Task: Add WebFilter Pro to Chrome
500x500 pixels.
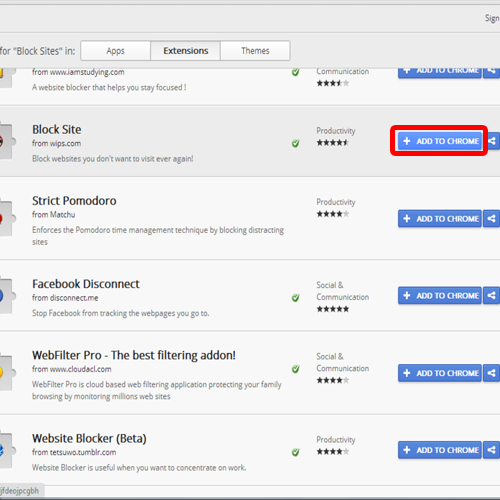Action: point(440,373)
